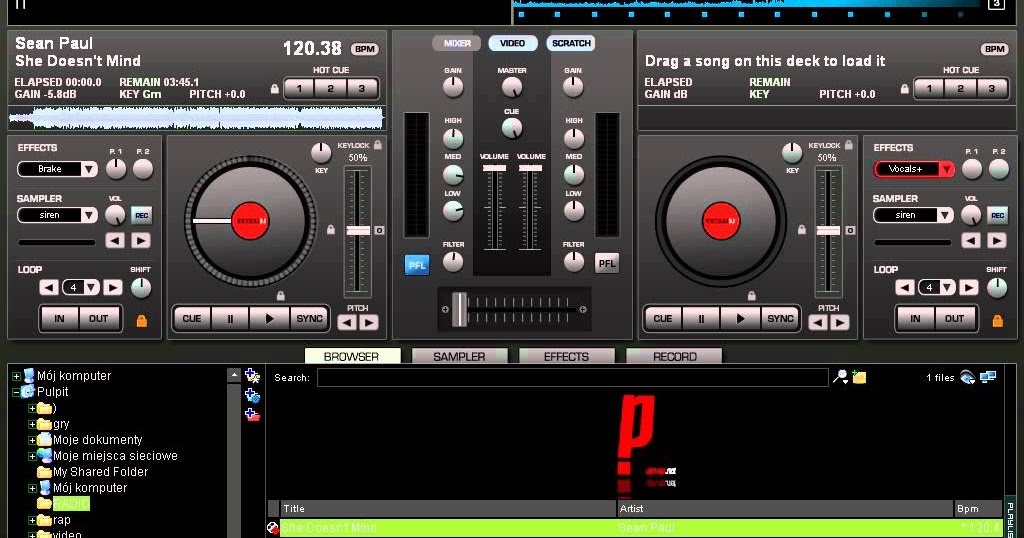The width and height of the screenshot is (1024, 538).
Task: Toggle right deck loop lock icon
Action: (x=997, y=320)
